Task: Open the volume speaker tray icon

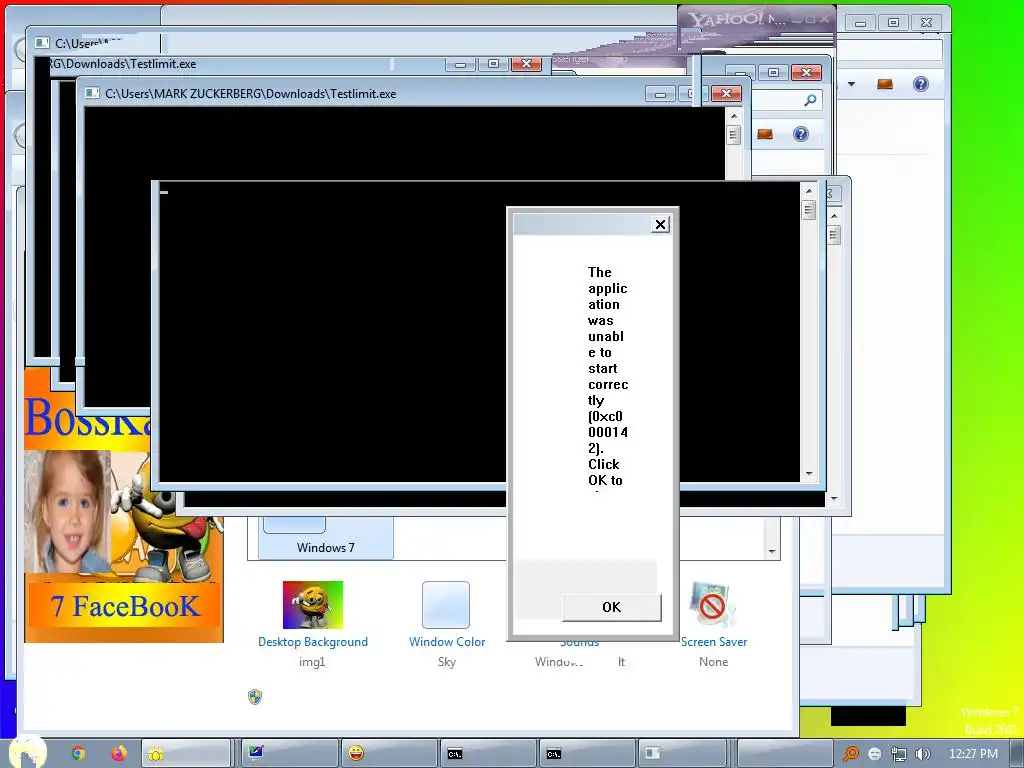Action: [x=923, y=754]
